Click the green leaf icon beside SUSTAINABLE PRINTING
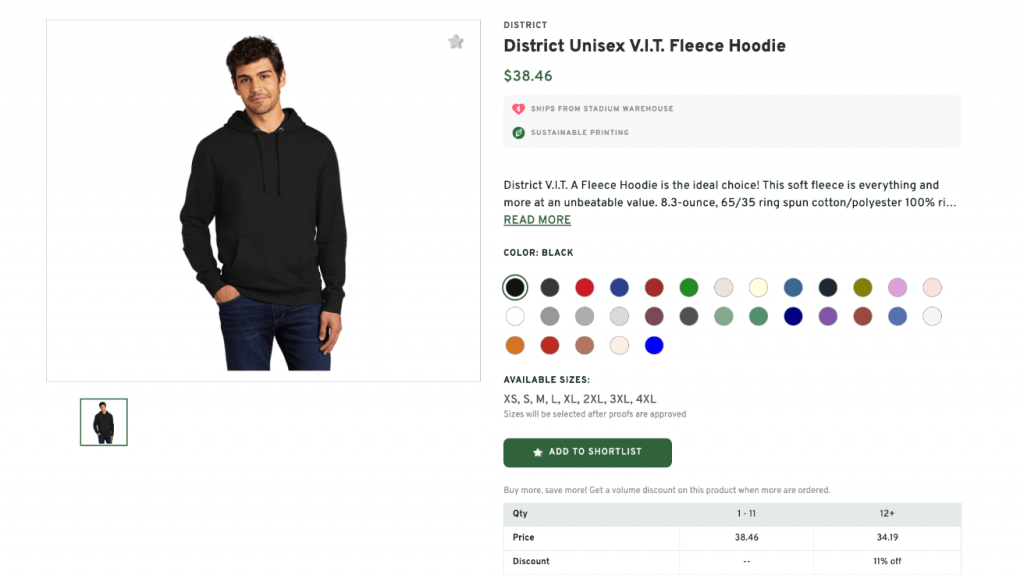The height and width of the screenshot is (582, 1024). coord(518,132)
